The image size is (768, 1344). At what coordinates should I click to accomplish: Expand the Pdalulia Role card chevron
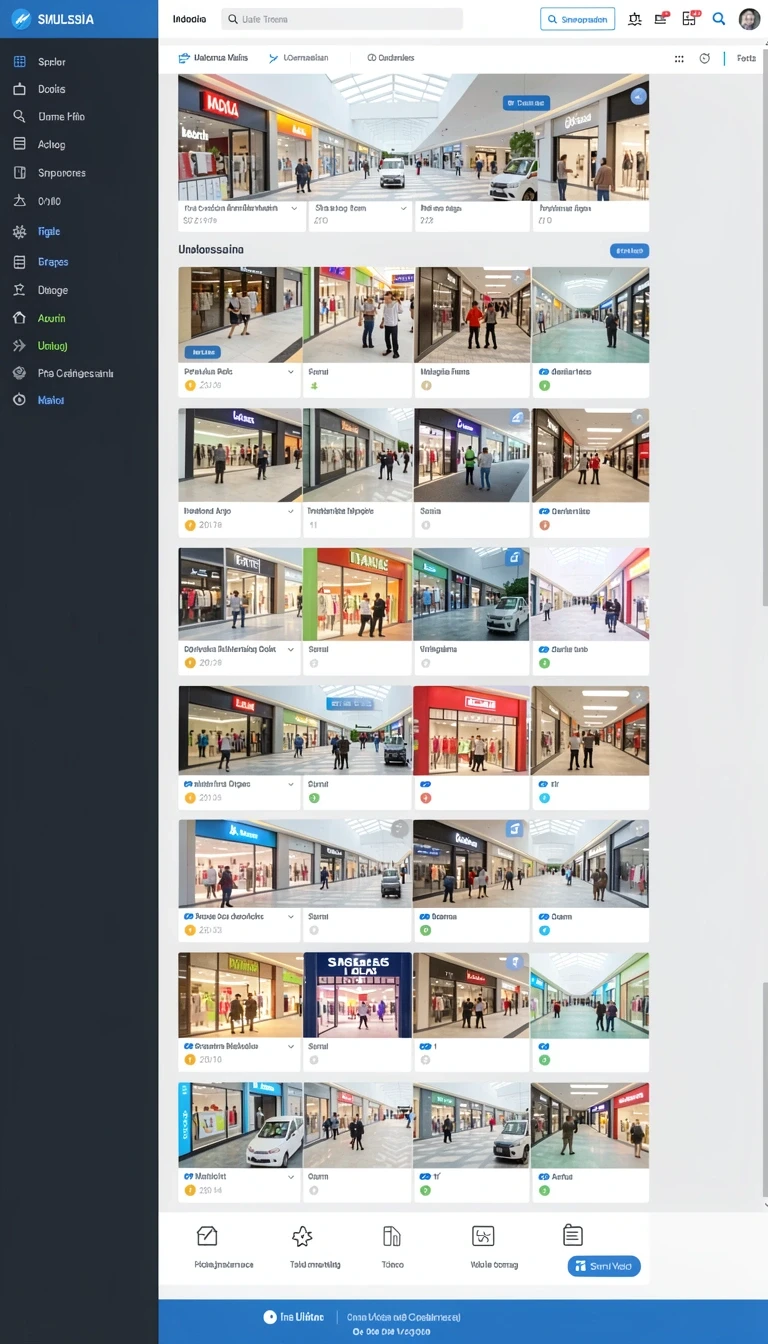(291, 371)
